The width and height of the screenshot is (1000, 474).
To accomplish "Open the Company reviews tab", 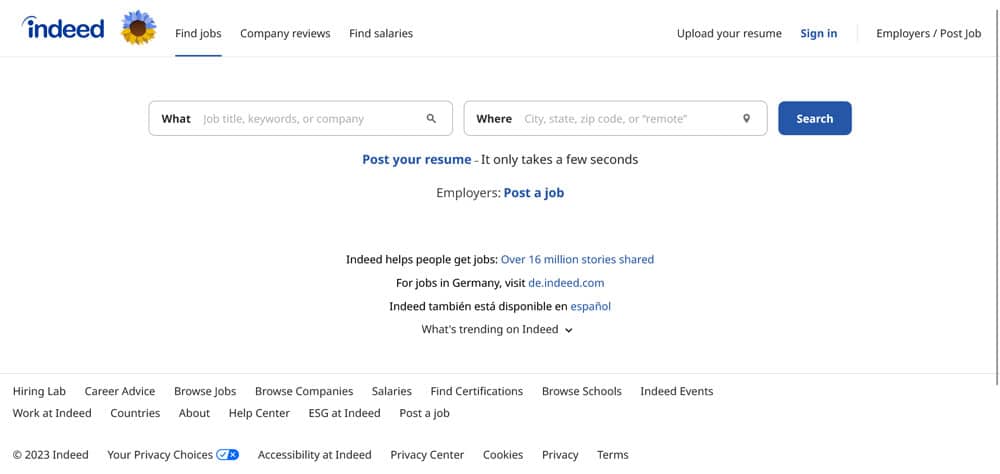I will (x=285, y=33).
